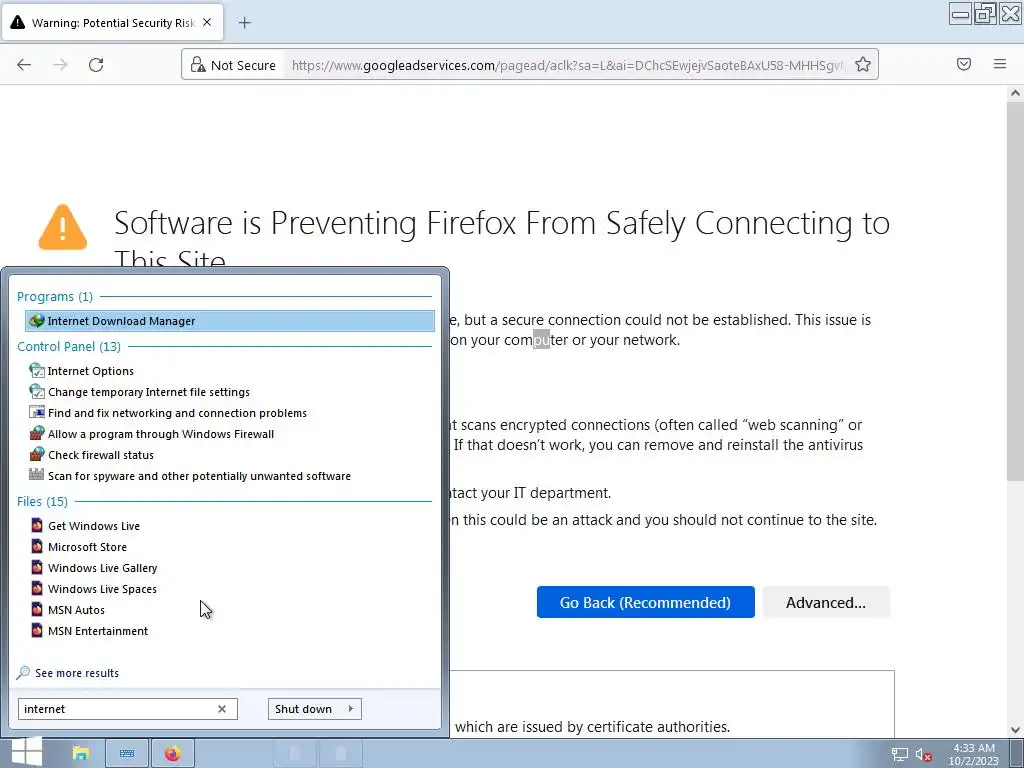Open MSN Entertainment file result
The width and height of the screenshot is (1024, 768).
point(97,631)
